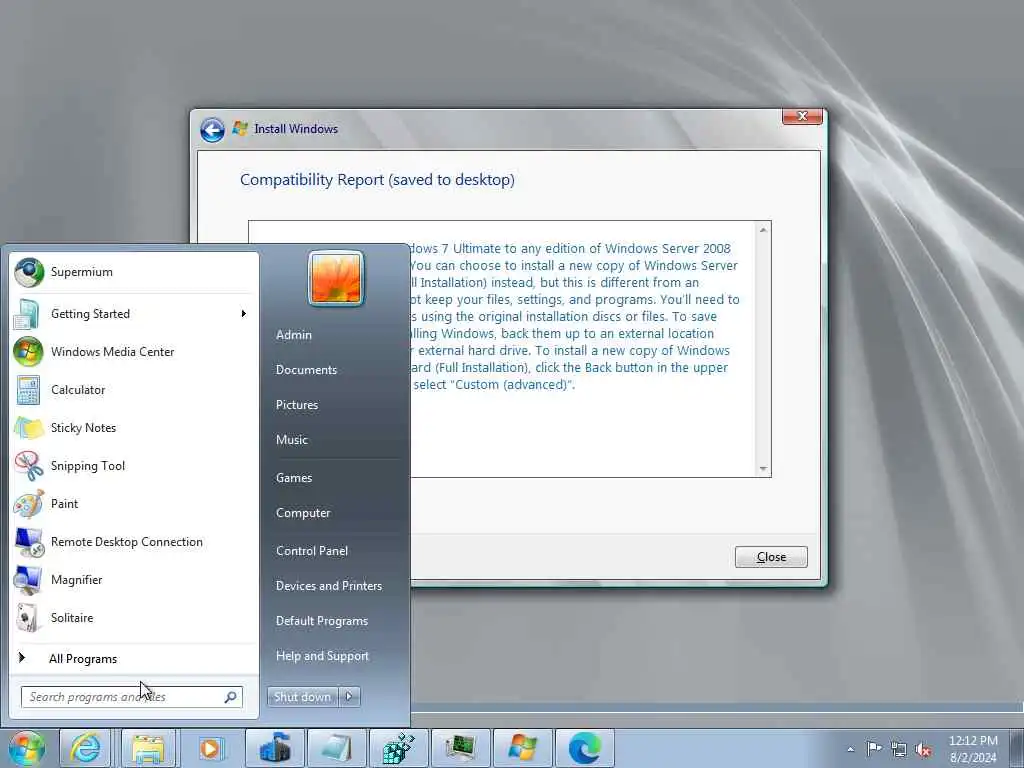Expand Getting Started submenu arrow
Screen dimensions: 1024x768
244,314
